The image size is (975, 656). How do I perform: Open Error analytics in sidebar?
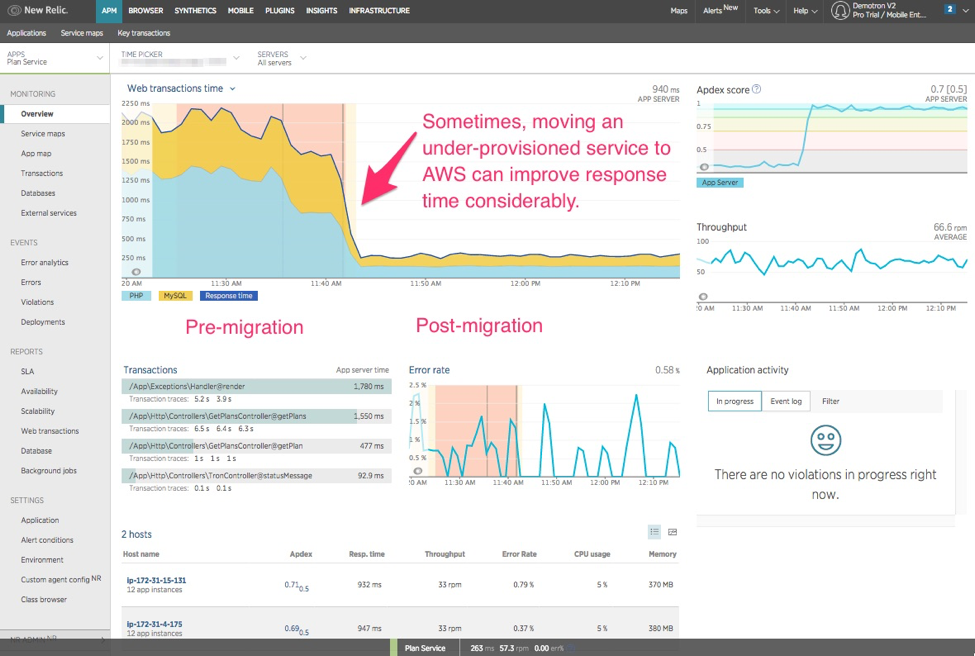(45, 262)
